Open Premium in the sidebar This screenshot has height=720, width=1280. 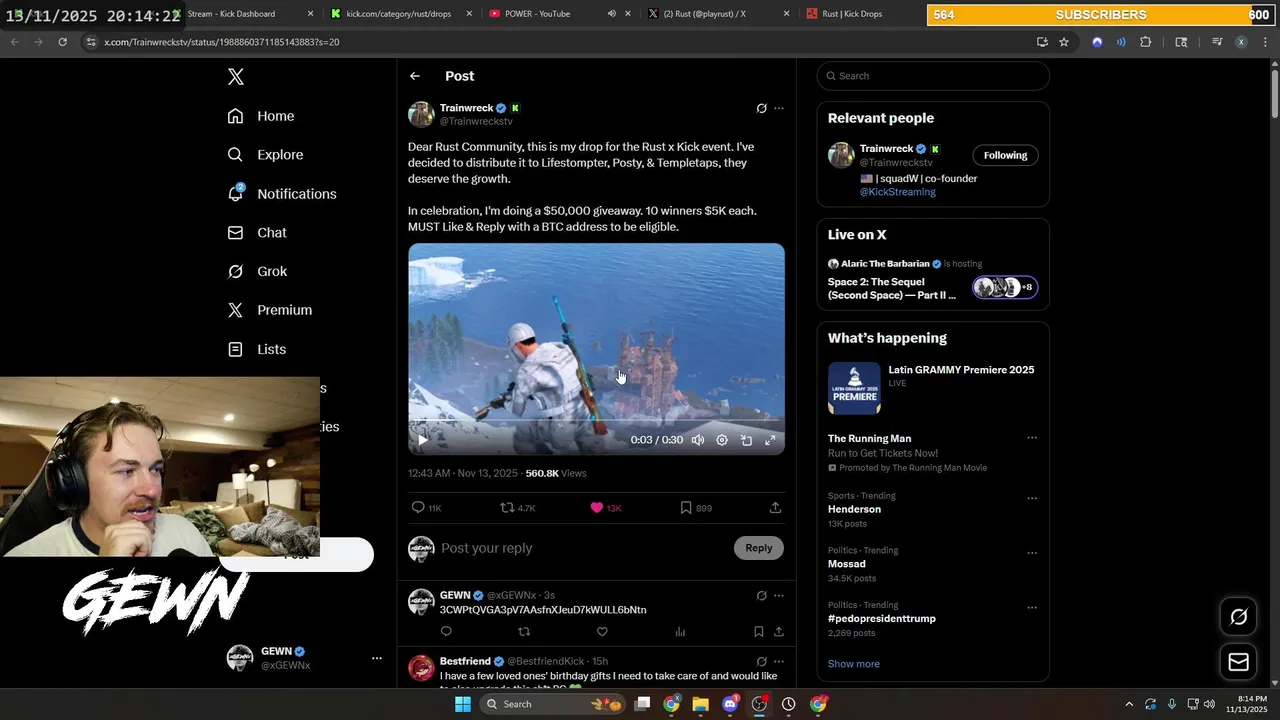click(x=270, y=310)
